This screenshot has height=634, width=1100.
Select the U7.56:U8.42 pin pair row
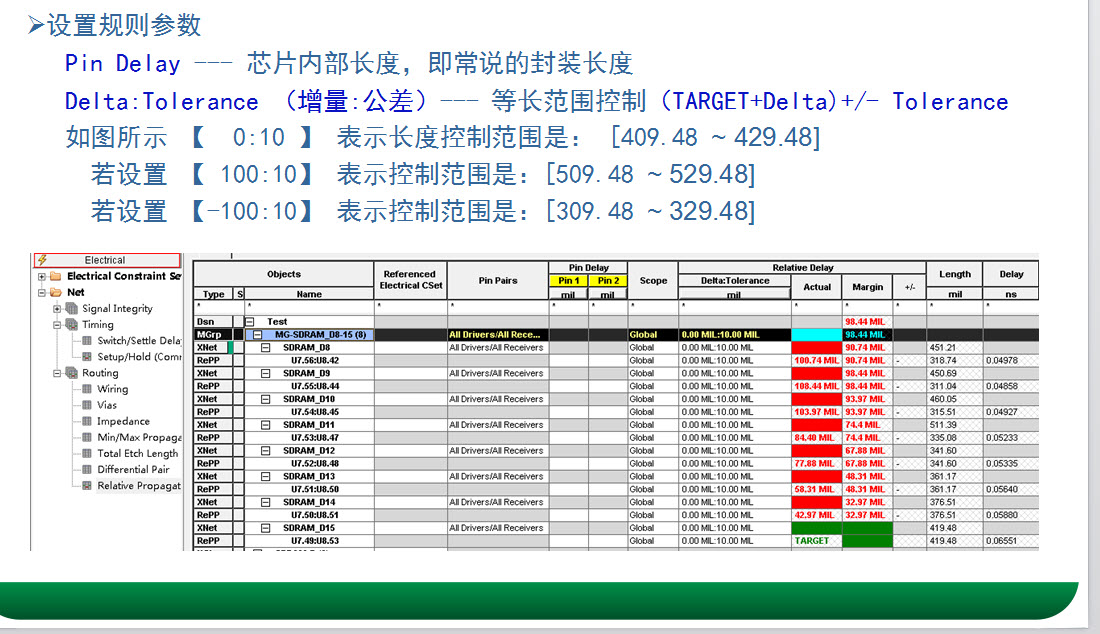(315, 360)
